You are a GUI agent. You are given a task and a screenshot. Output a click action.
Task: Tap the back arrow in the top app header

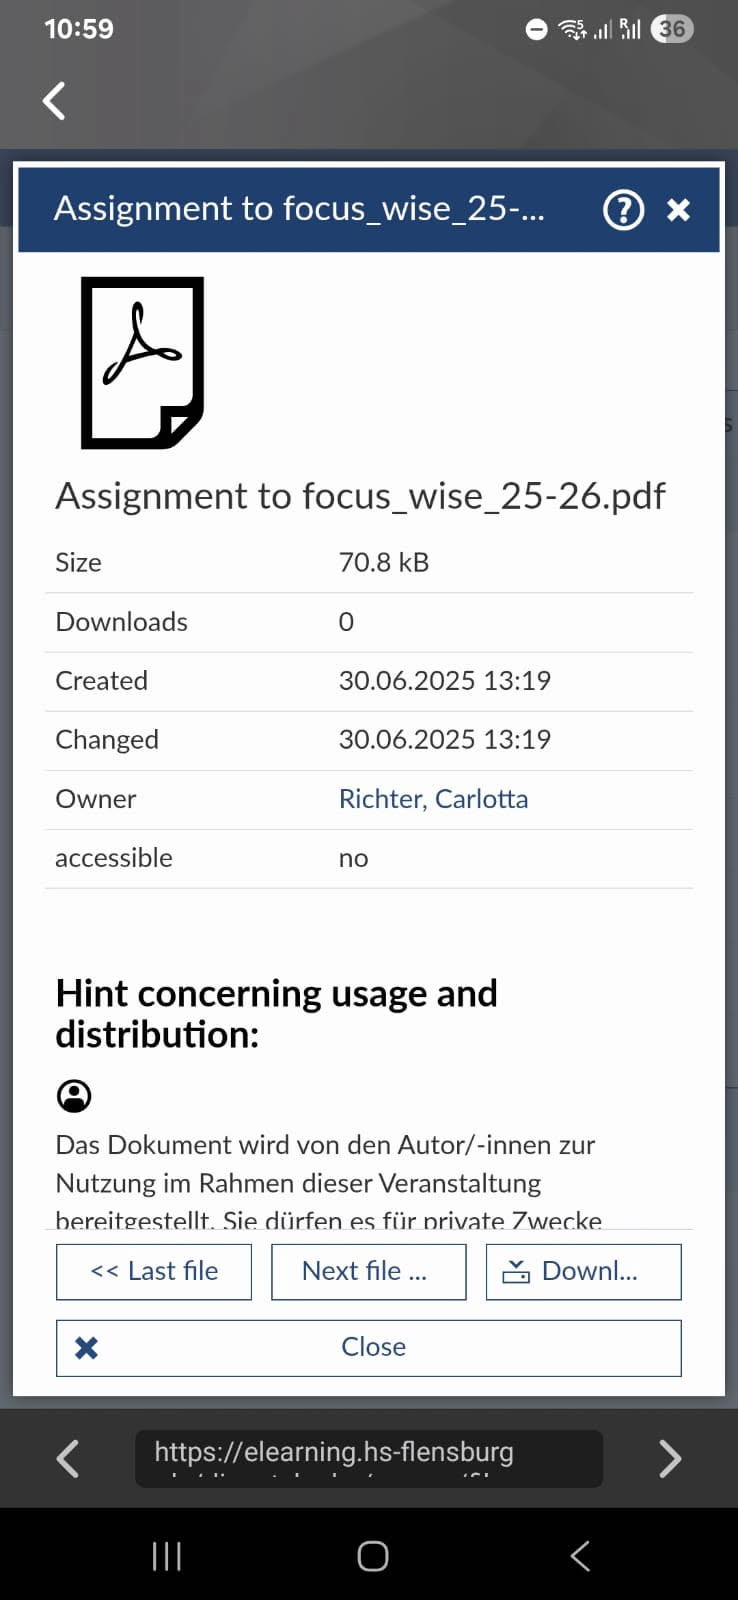(x=54, y=101)
